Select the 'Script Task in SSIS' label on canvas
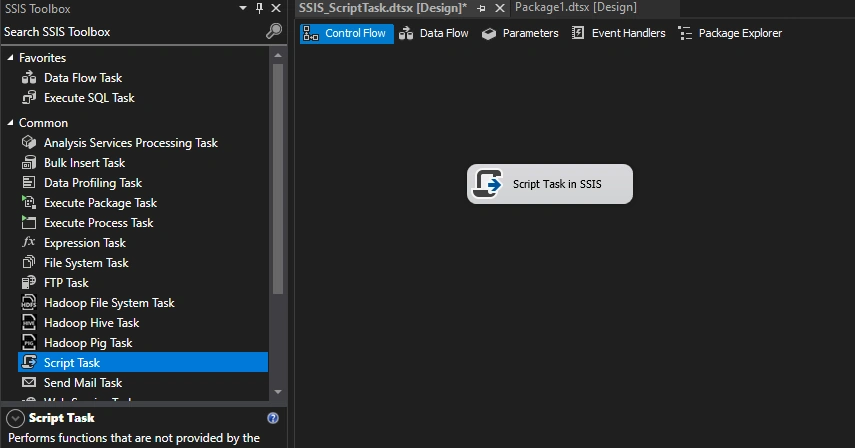 (x=557, y=184)
